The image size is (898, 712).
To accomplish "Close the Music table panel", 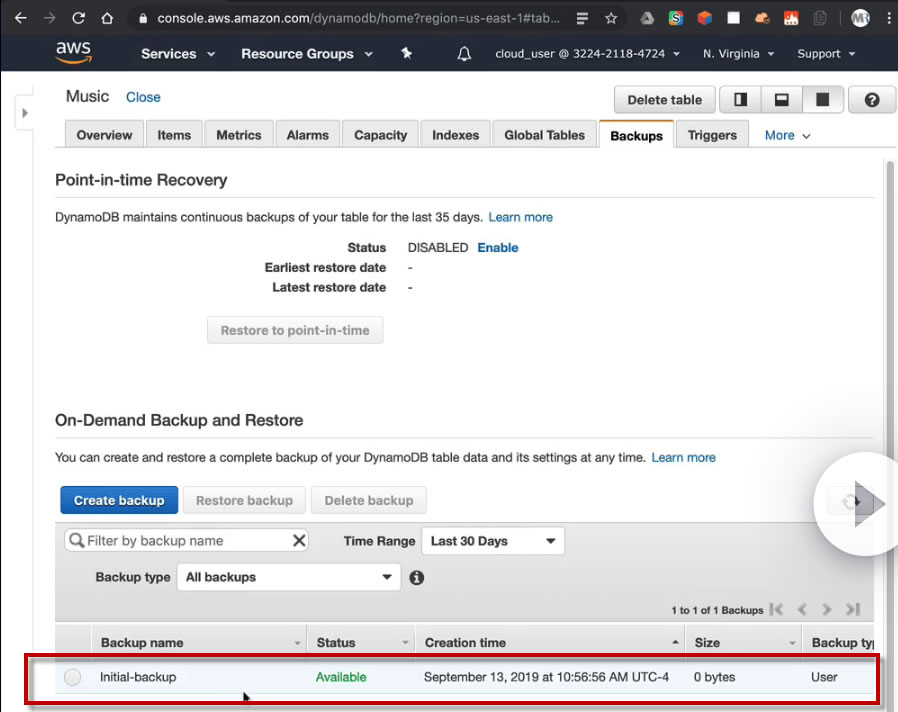I will point(143,97).
